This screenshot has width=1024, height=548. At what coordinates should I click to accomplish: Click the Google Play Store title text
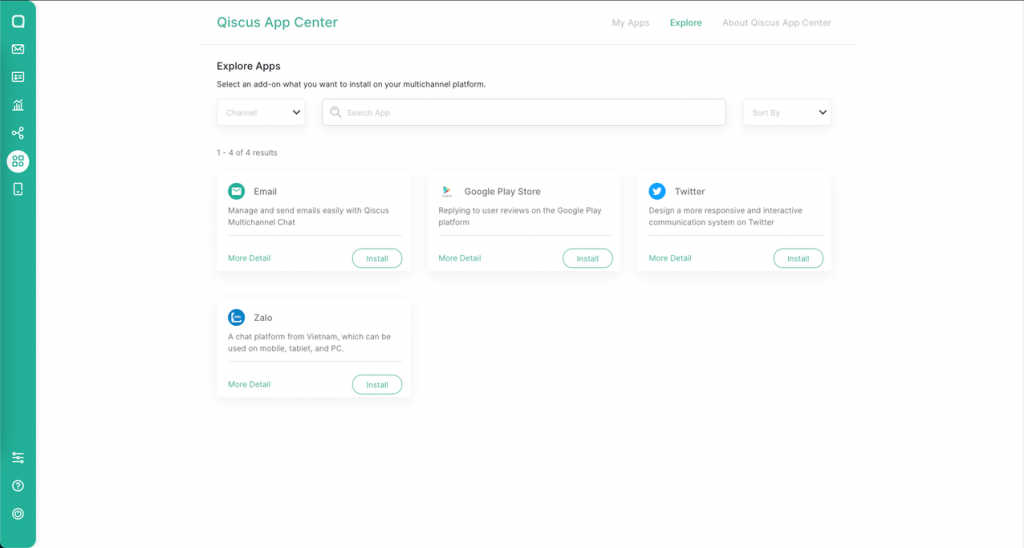click(x=502, y=191)
